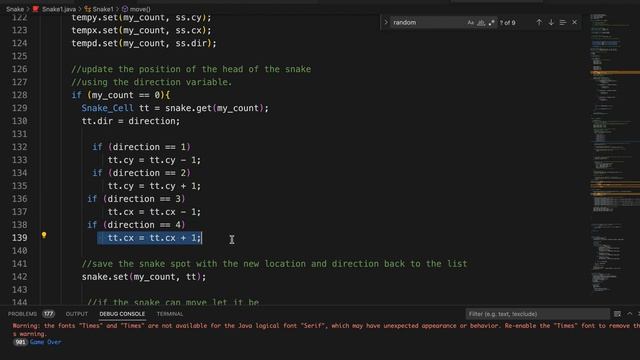Click comment '//using the direction variable.'
This screenshot has width=640, height=360.
[x=151, y=82]
